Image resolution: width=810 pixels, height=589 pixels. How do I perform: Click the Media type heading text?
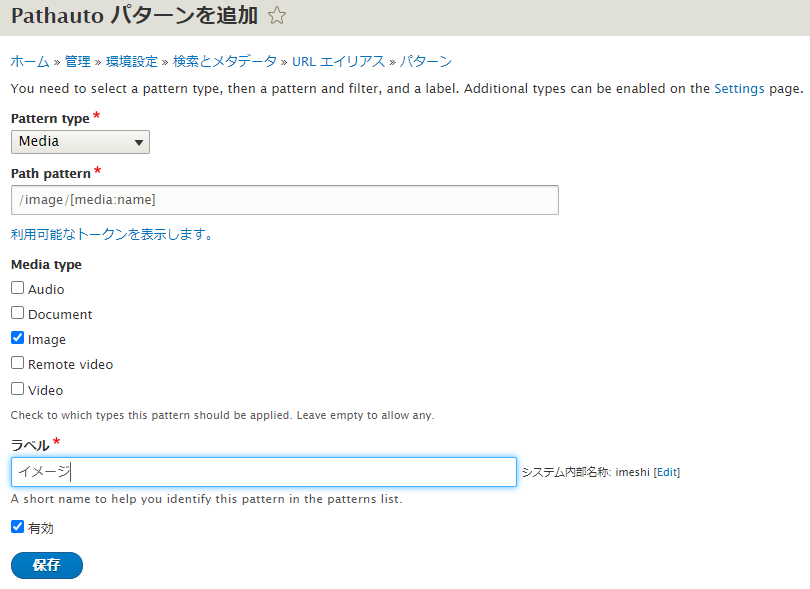46,265
